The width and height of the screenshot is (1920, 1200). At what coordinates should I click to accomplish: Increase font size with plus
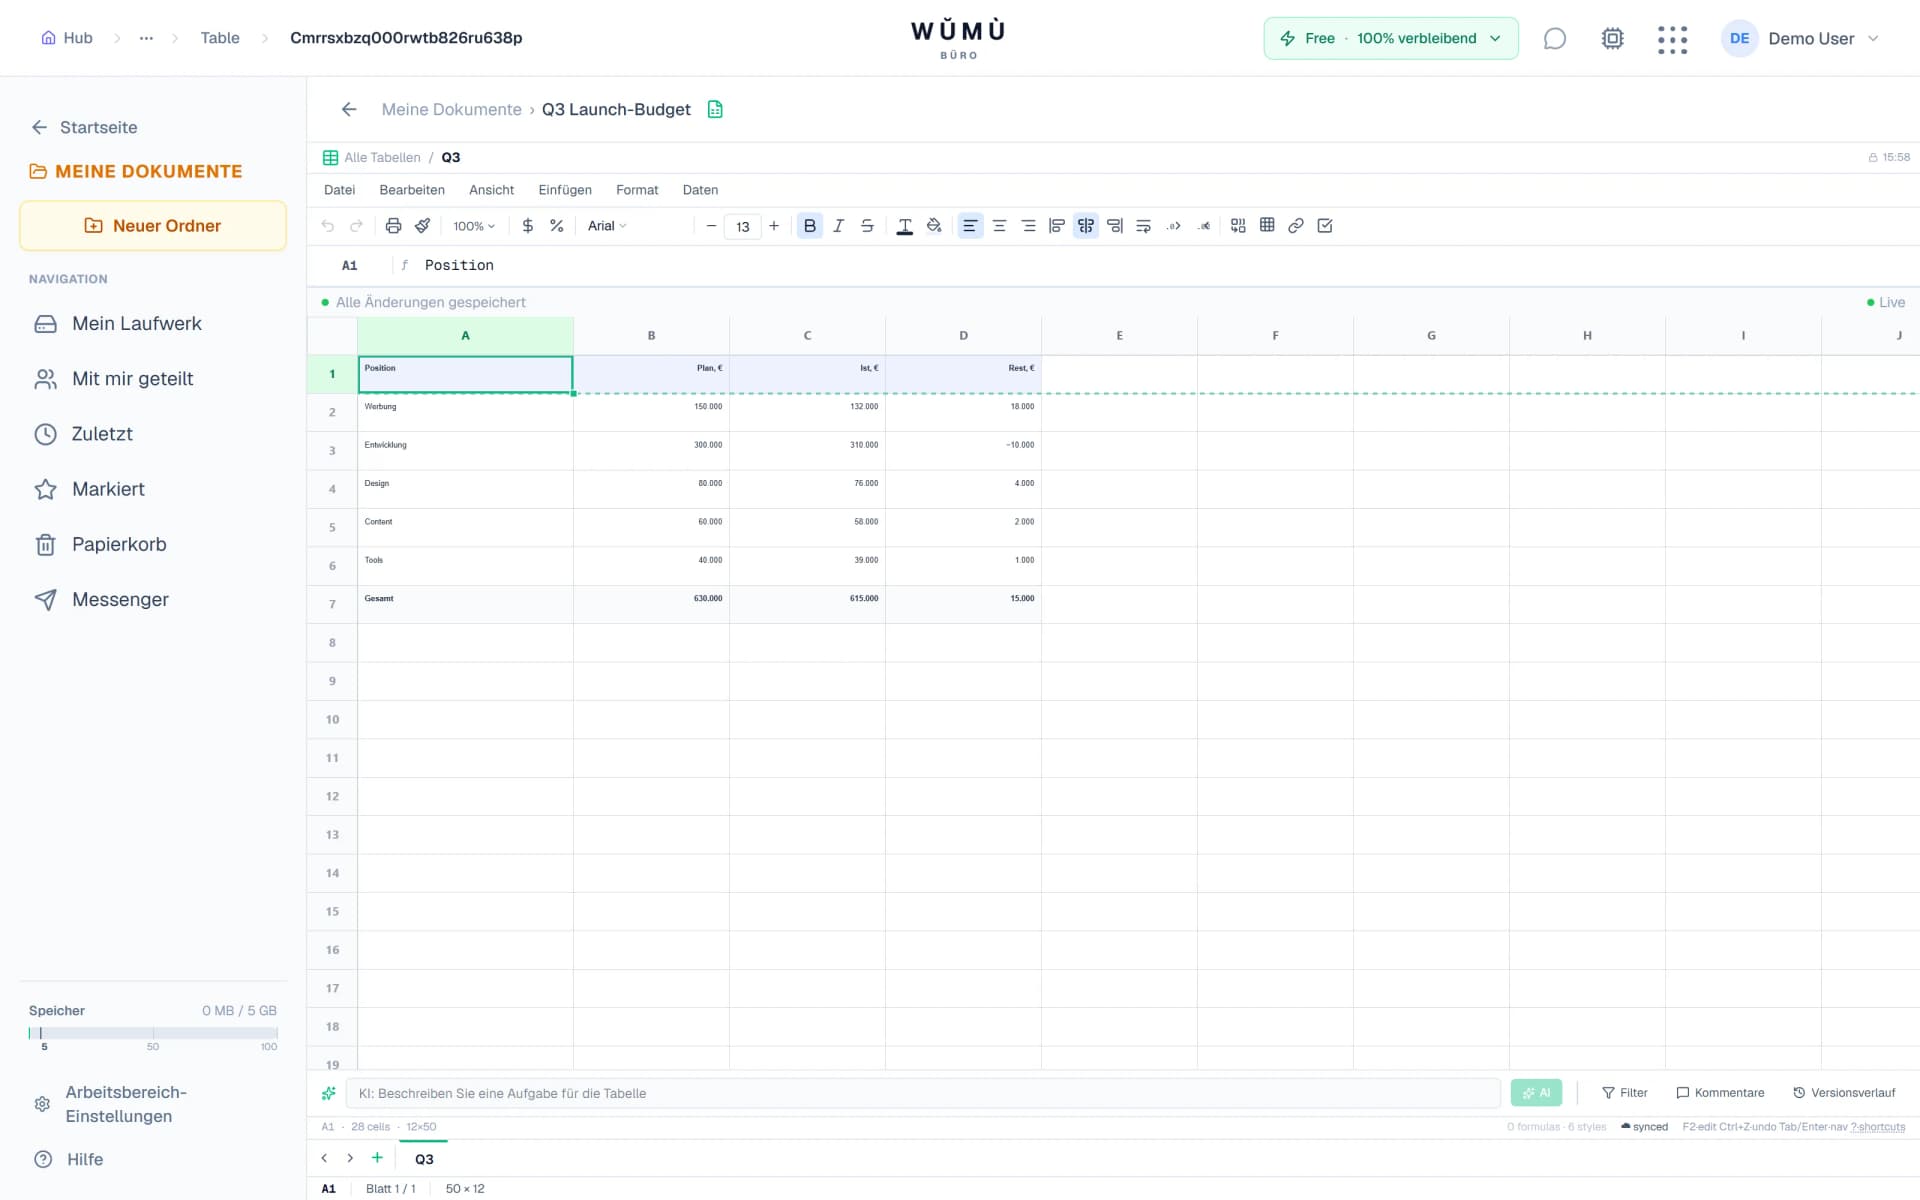(x=774, y=226)
